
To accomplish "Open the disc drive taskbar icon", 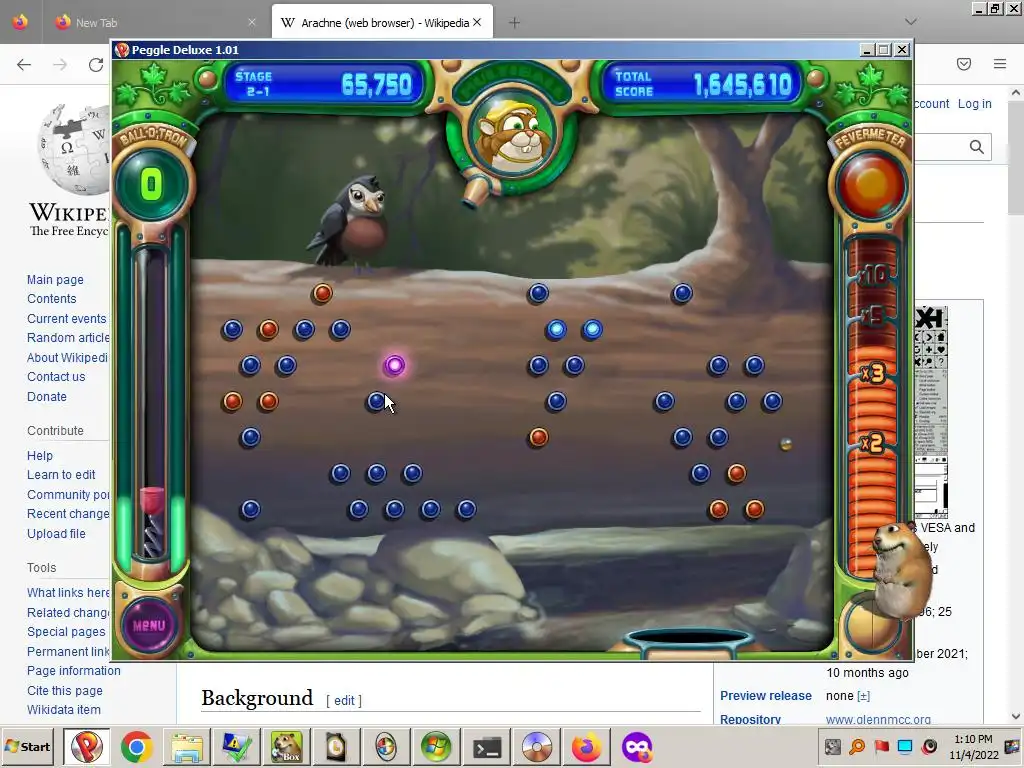I will click(537, 747).
